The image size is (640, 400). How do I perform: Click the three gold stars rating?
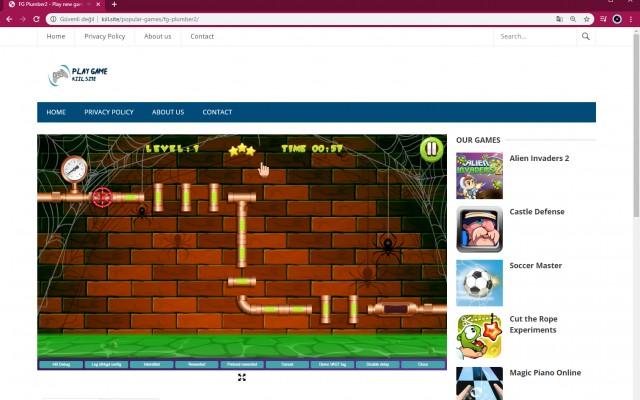[x=242, y=150]
